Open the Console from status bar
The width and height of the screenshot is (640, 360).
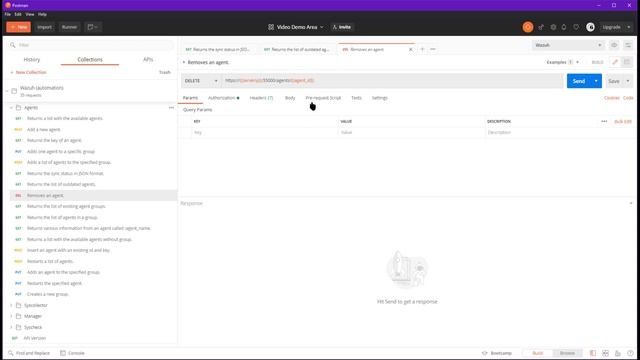72,353
